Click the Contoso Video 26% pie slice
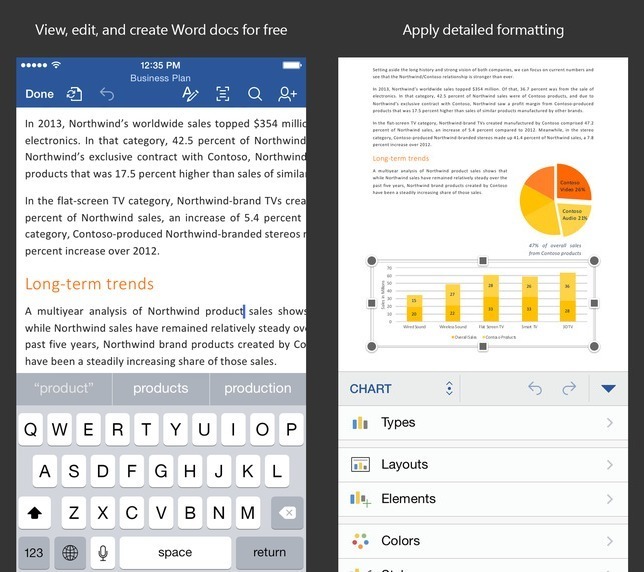This screenshot has height=572, width=644. 574,184
